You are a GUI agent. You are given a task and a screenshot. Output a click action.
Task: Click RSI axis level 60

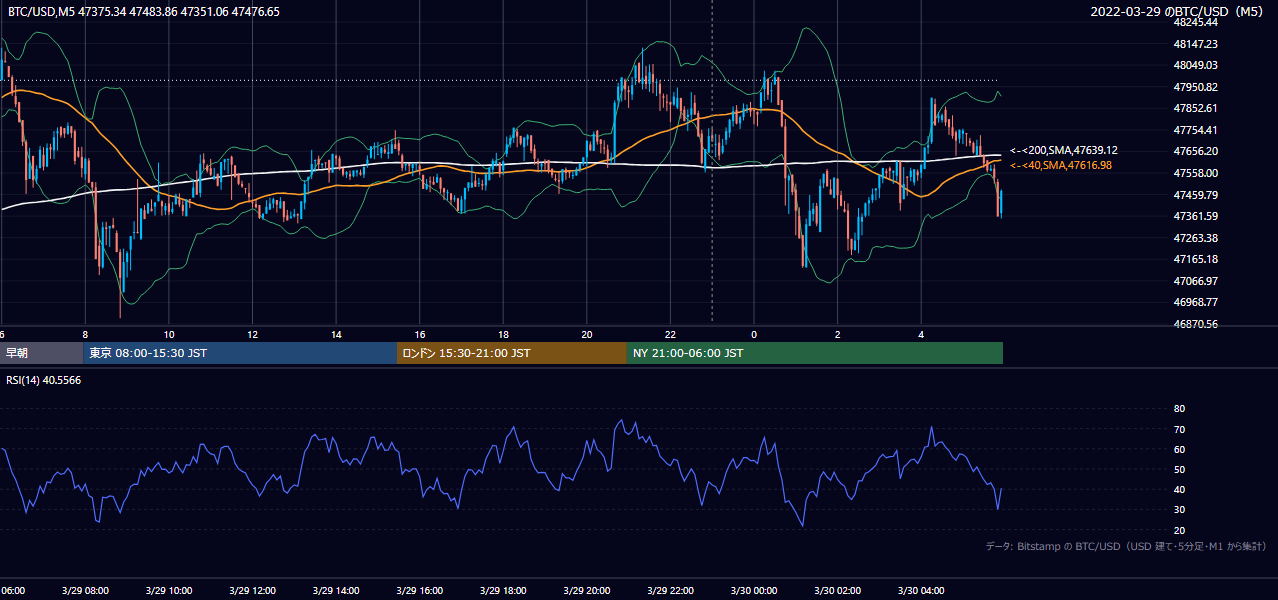(x=1179, y=449)
